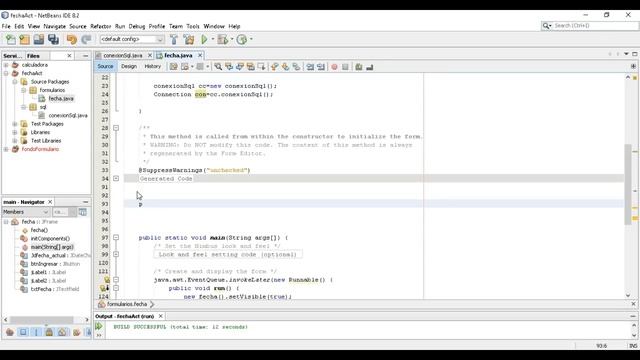Collapse the main method fold on line 97
Viewport: 640px width, 360px height.
116,237
